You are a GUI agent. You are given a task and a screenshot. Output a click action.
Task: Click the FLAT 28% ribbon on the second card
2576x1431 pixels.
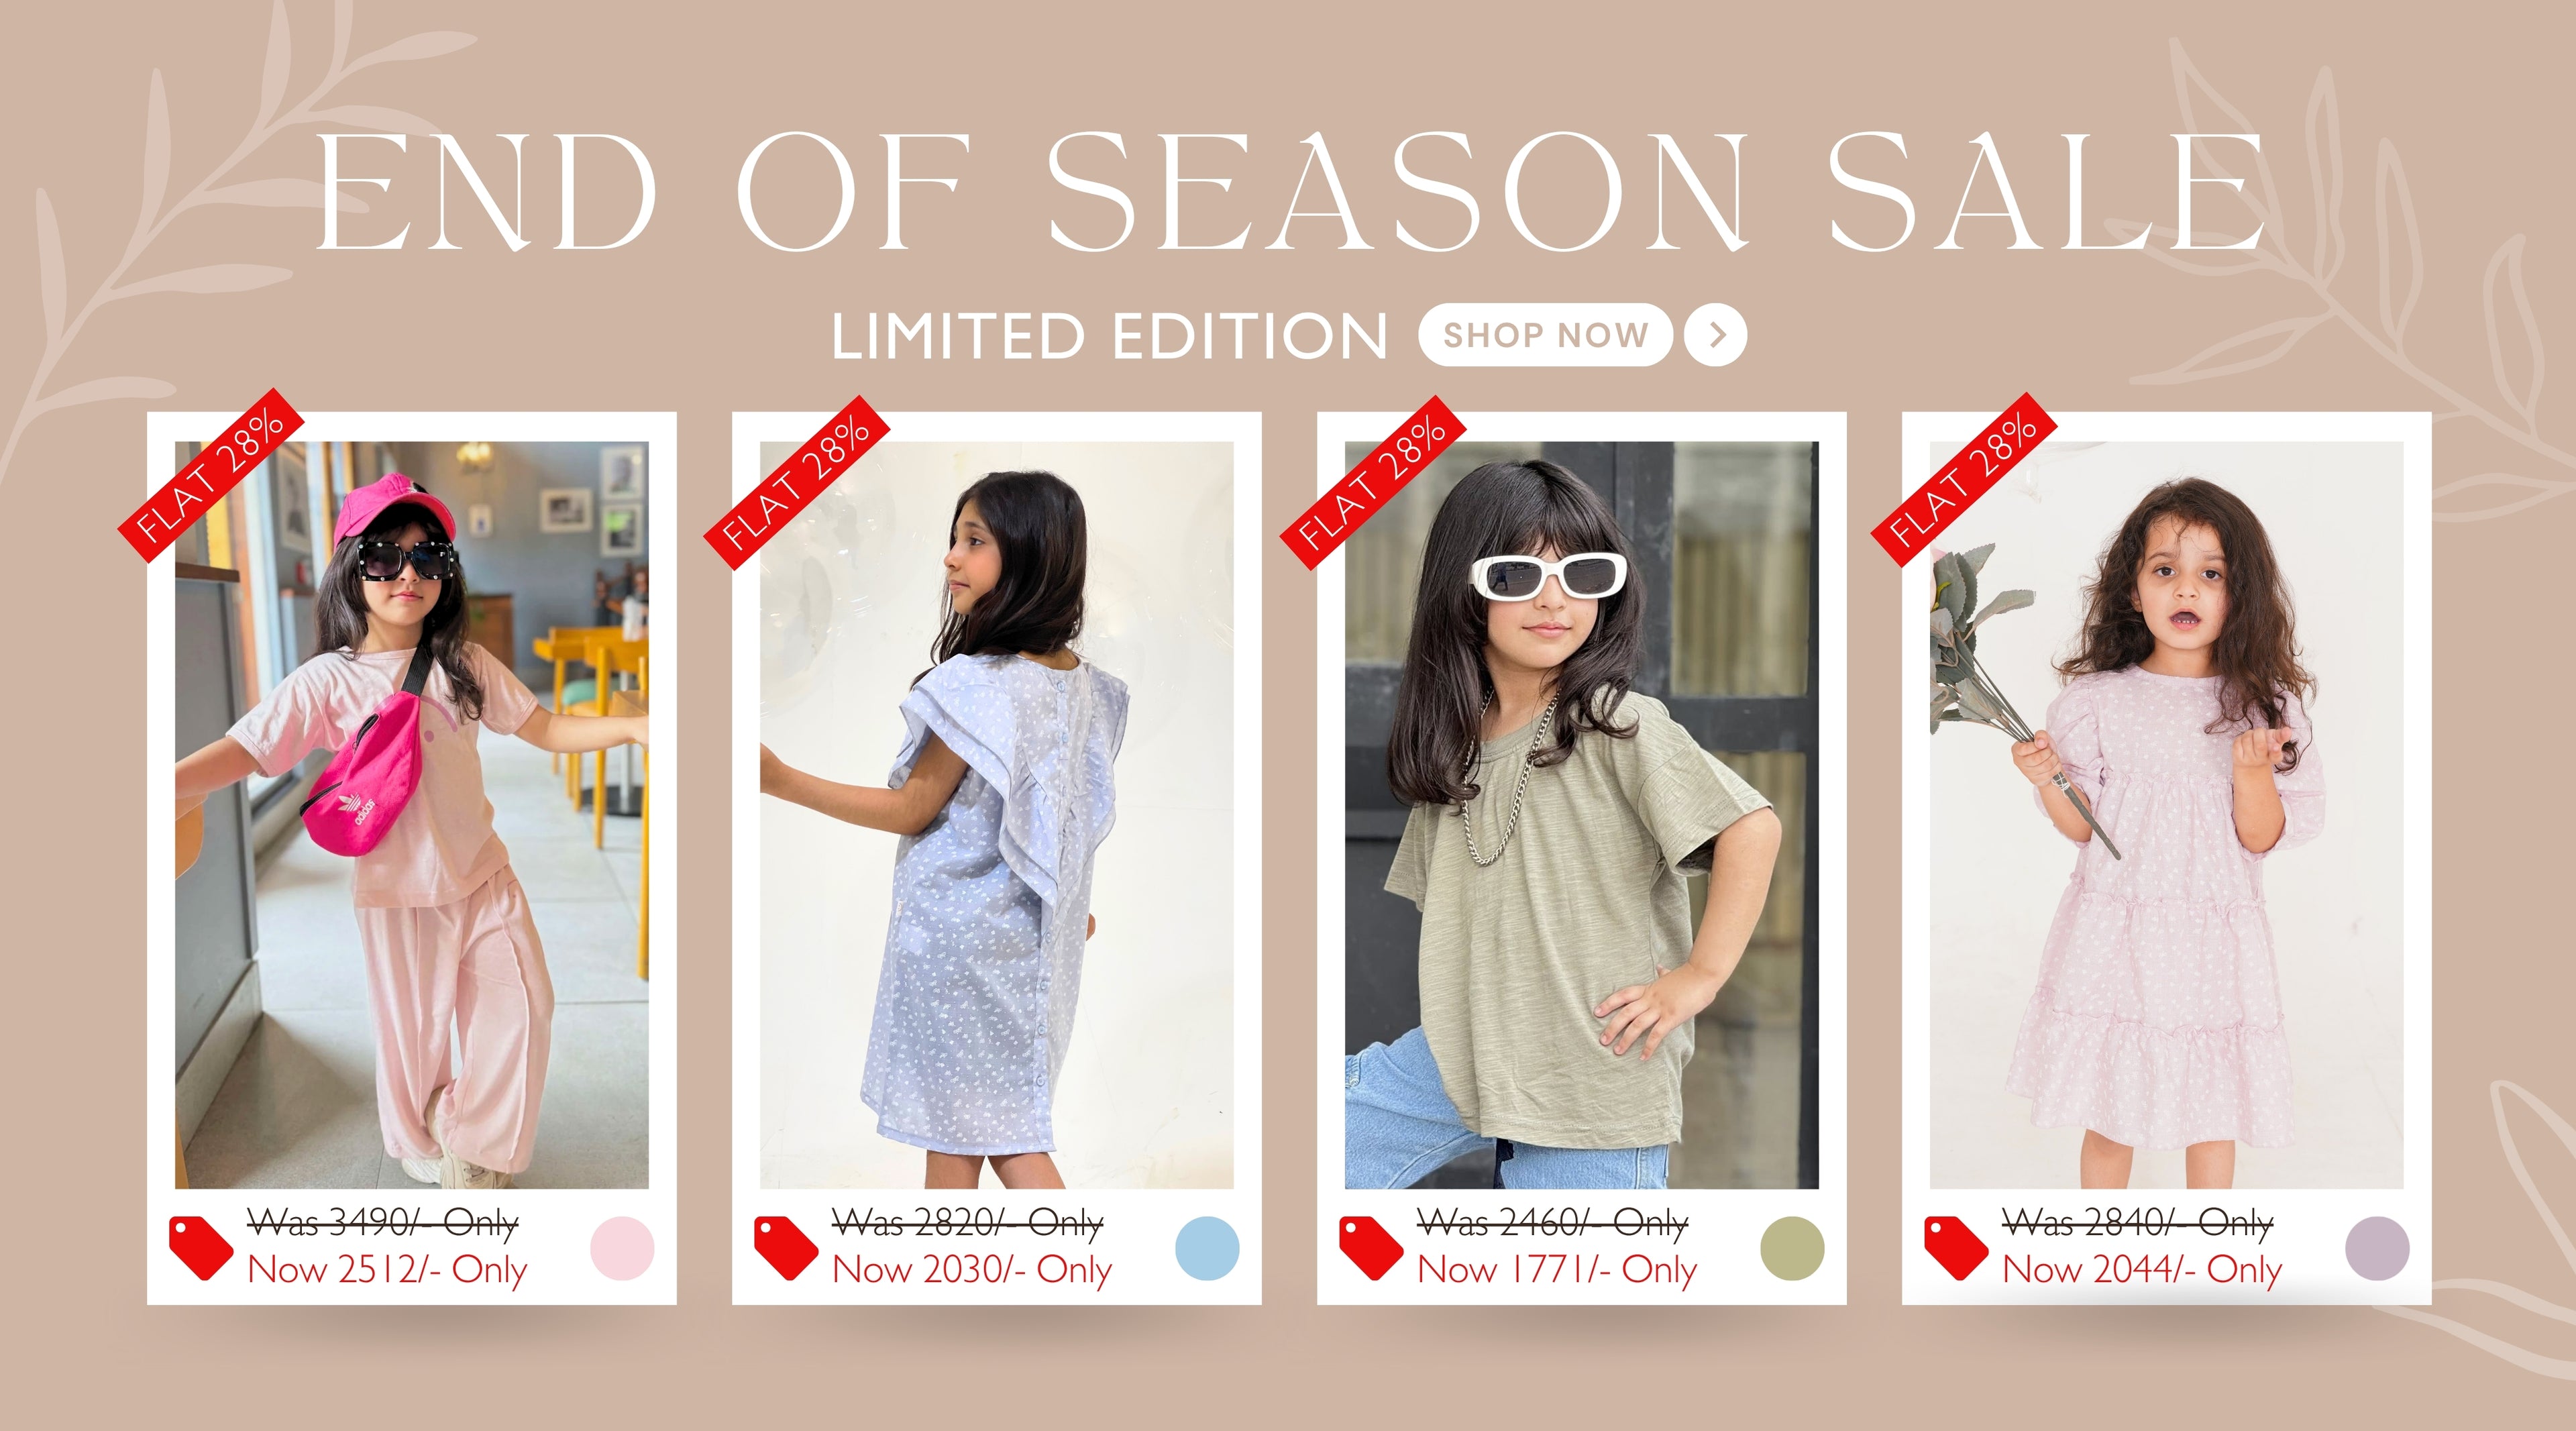click(x=797, y=481)
